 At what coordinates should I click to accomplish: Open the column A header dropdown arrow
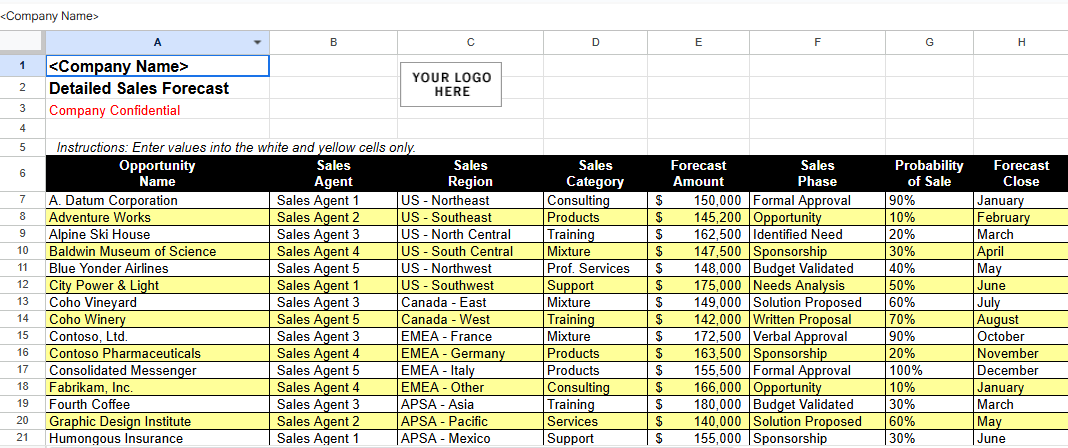tap(257, 42)
